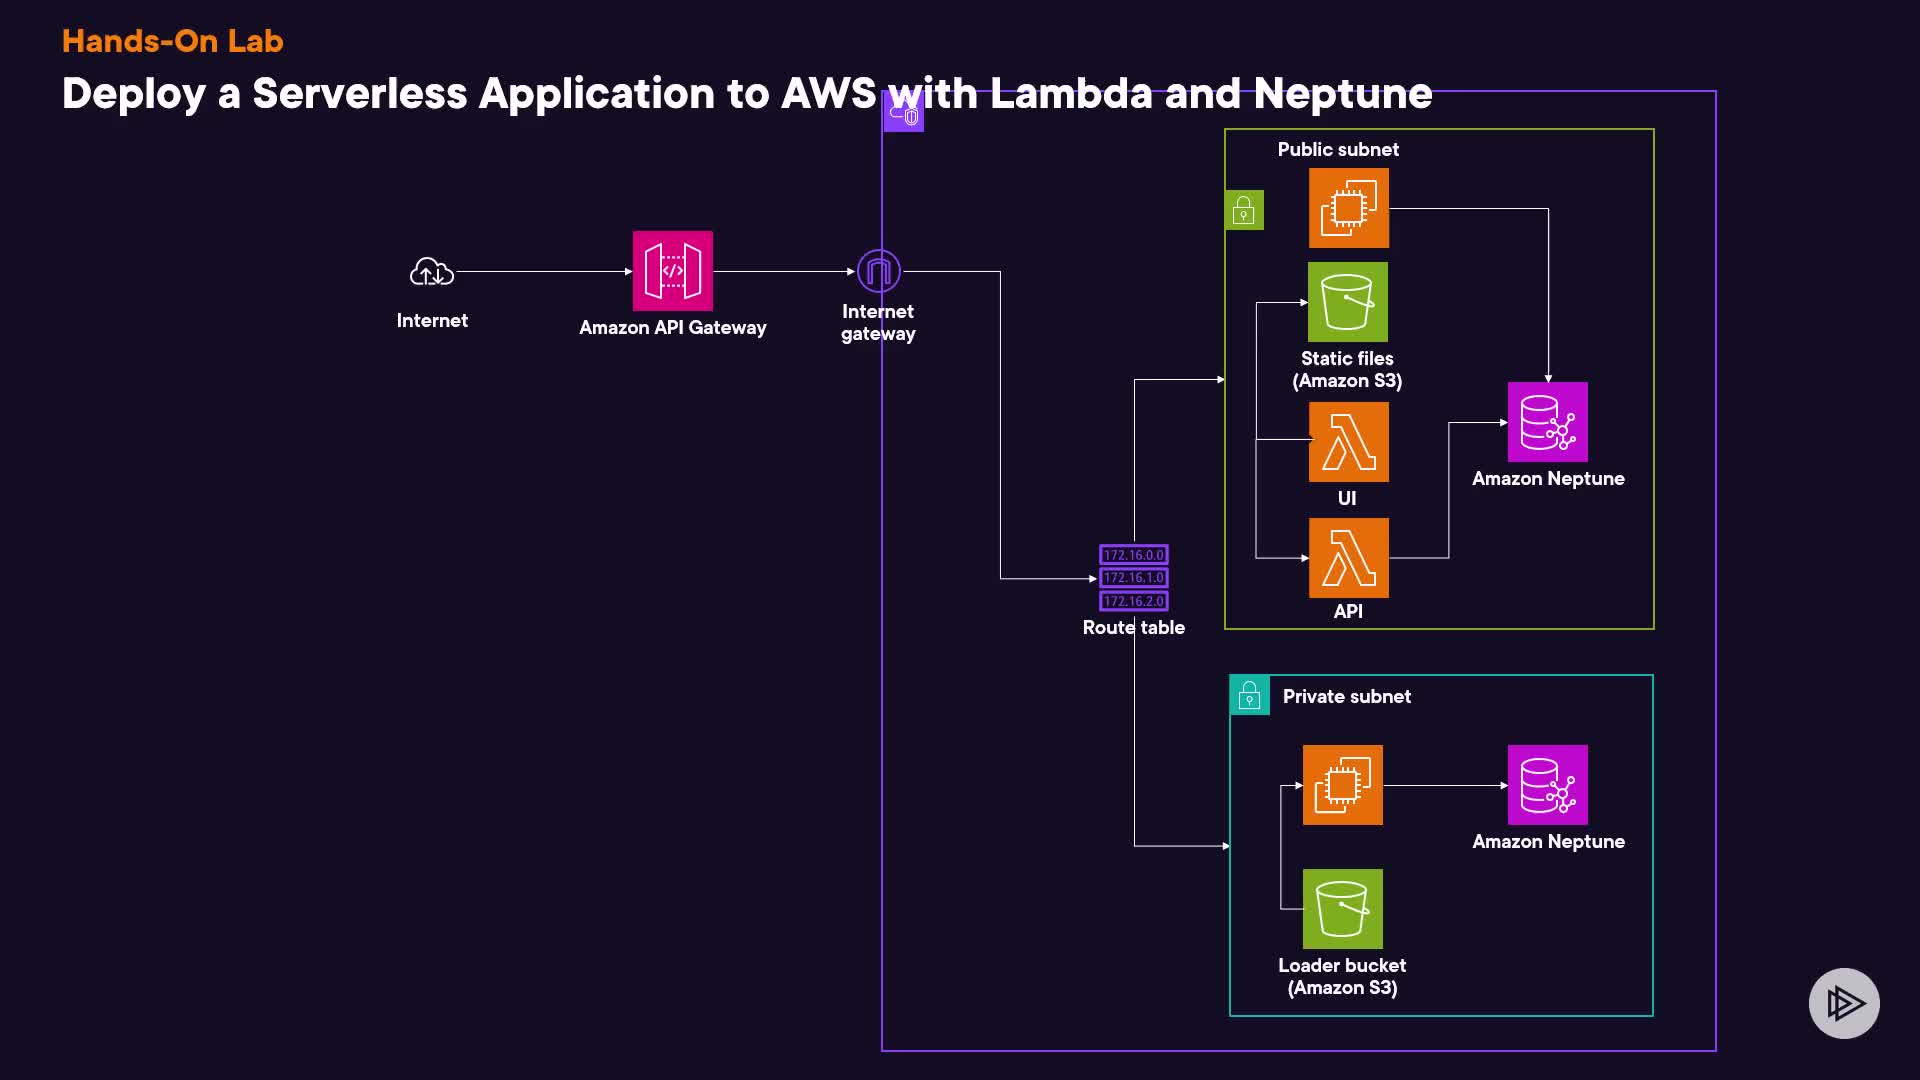Click the teal Private subnet lock icon
1920x1080 pixels.
tap(1249, 695)
